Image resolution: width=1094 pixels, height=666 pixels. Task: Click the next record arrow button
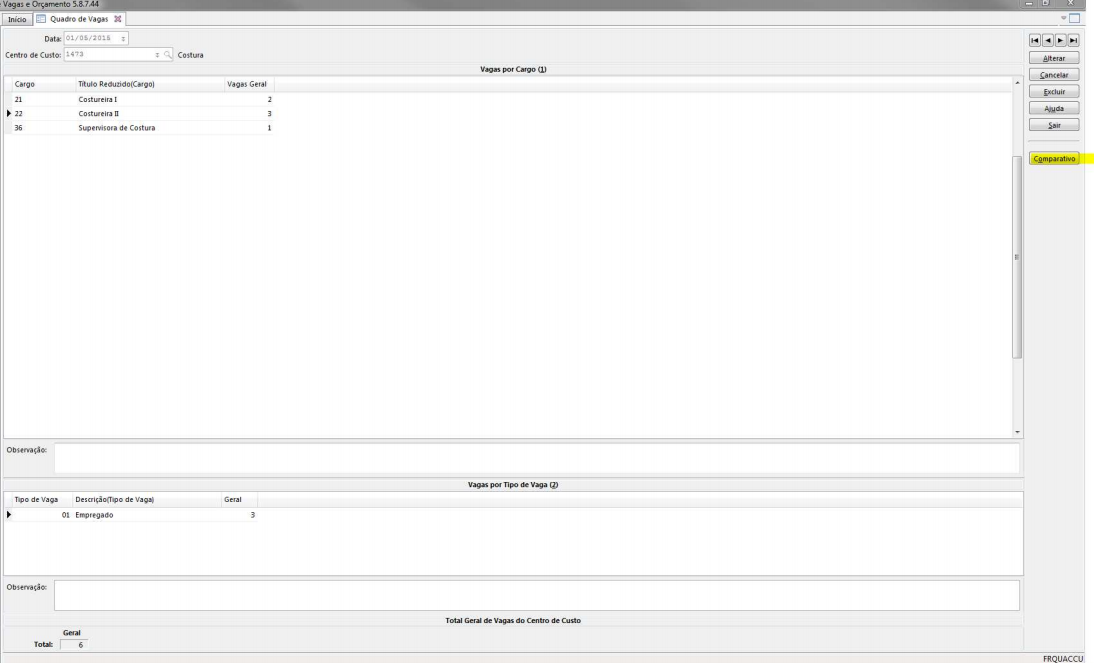(x=1061, y=40)
